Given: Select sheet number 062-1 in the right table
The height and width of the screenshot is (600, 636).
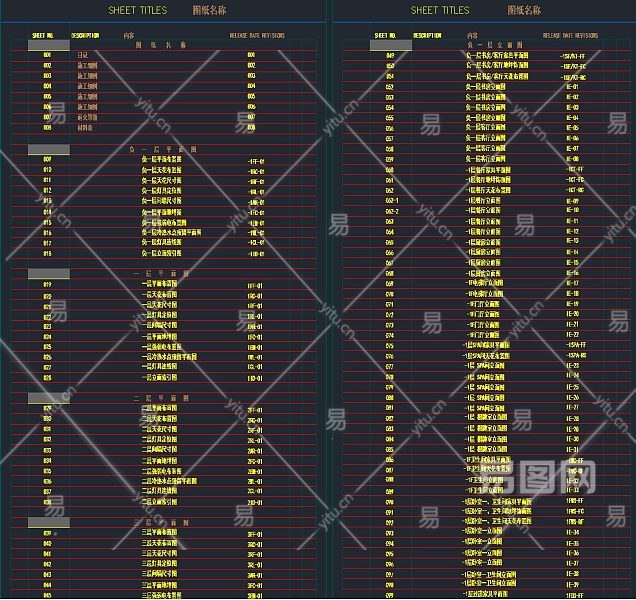Looking at the screenshot, I should pyautogui.click(x=392, y=201).
